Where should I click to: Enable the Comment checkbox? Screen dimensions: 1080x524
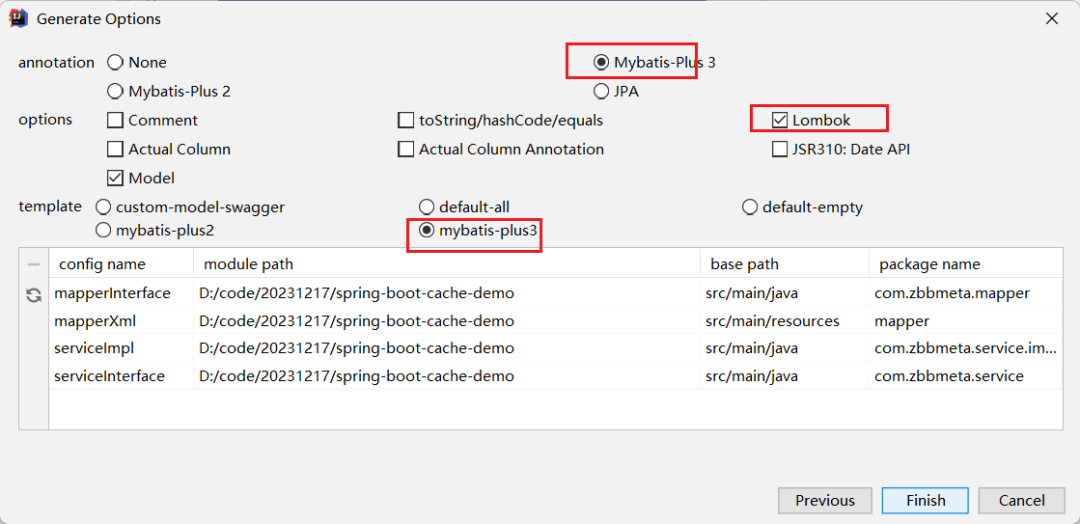point(153,120)
